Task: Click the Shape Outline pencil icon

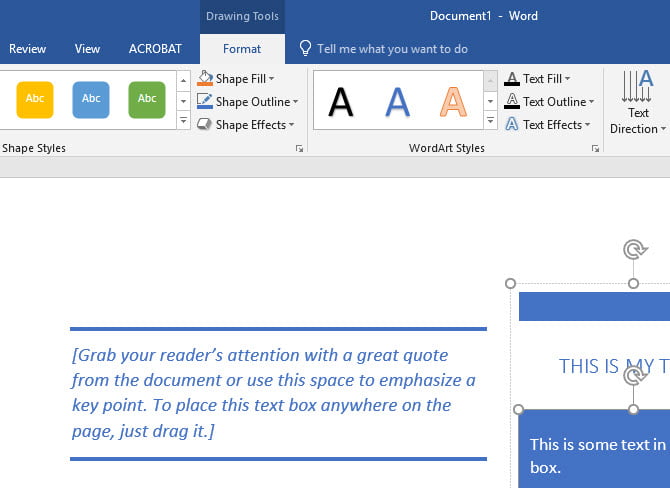Action: tap(205, 101)
